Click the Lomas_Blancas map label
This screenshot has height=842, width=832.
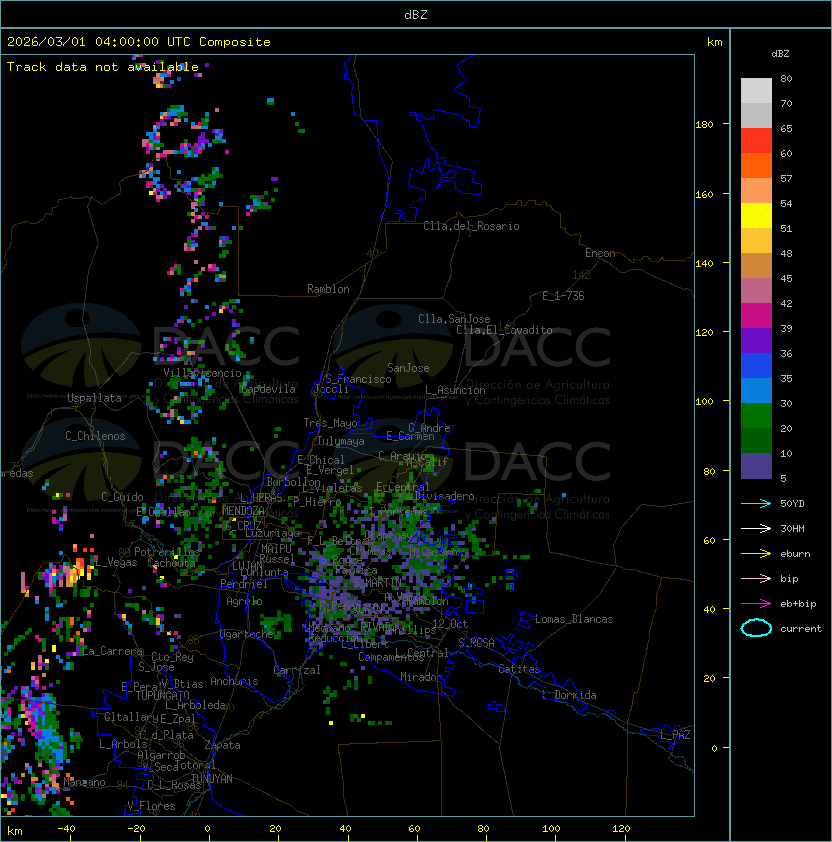pyautogui.click(x=574, y=619)
